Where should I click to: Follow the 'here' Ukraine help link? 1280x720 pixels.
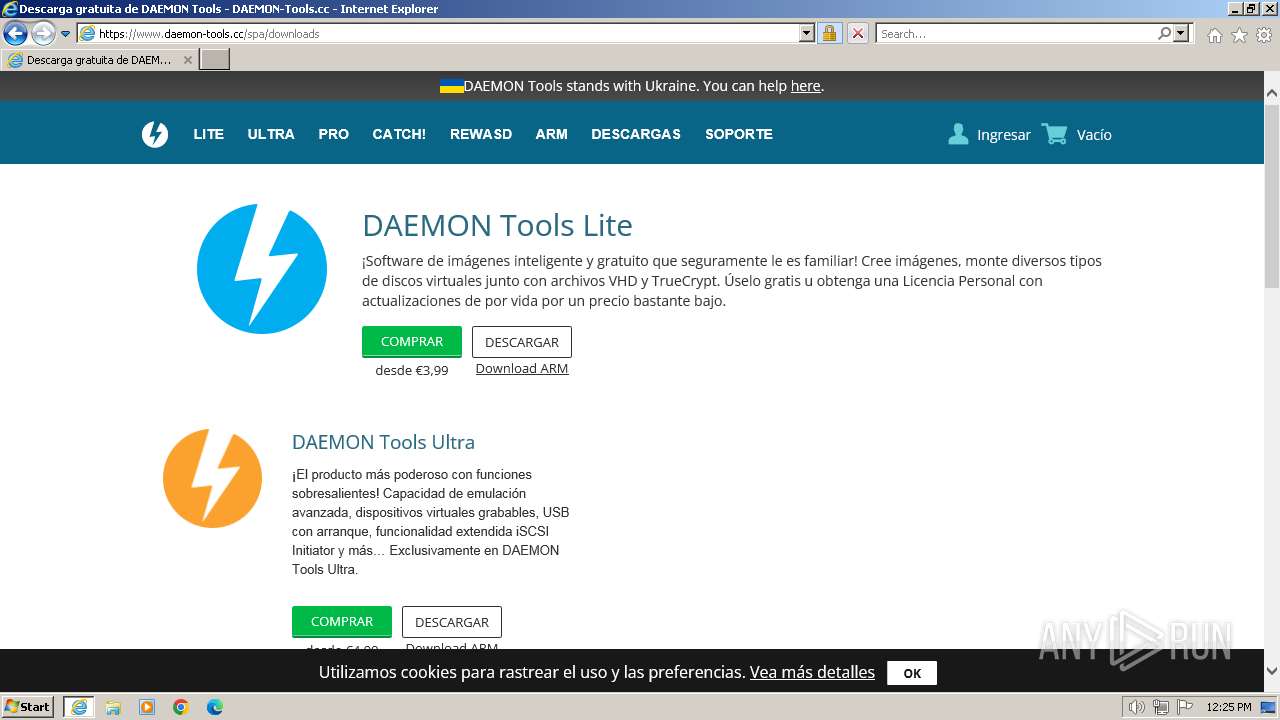pyautogui.click(x=805, y=86)
